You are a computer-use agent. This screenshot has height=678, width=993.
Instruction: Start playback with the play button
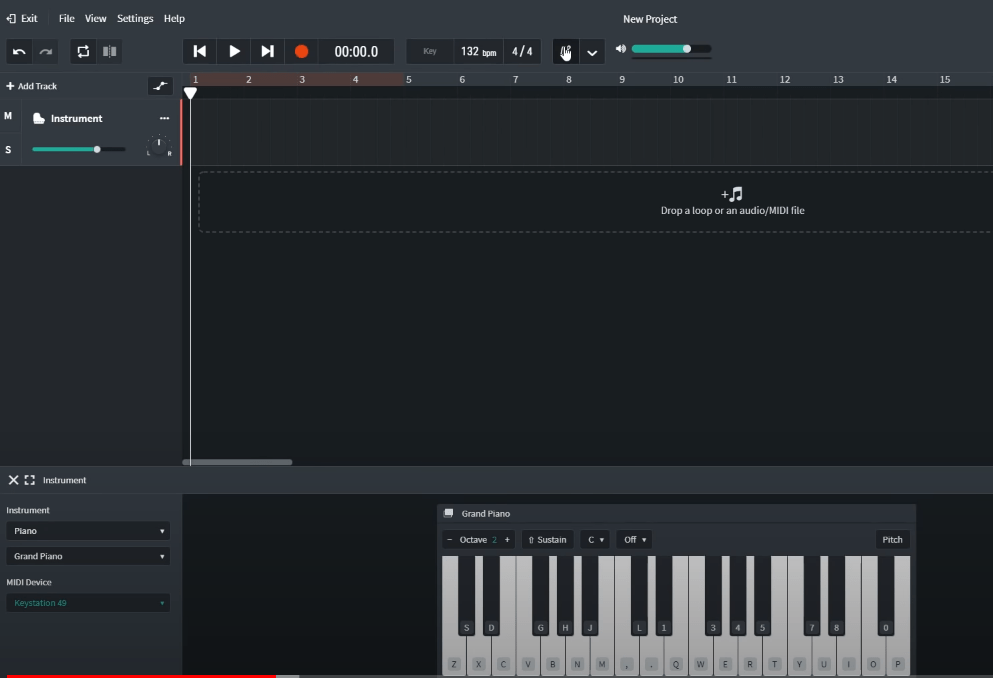click(234, 51)
